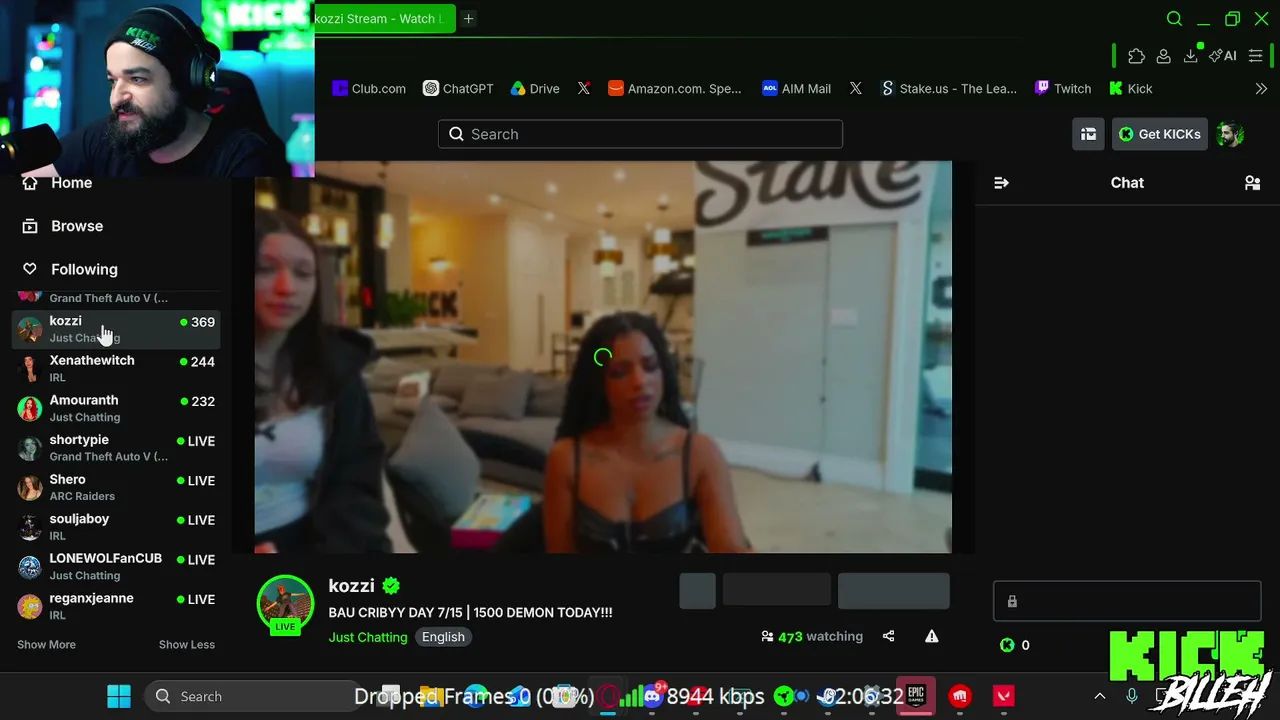Open Xenathewitch channel in the following list
Viewport: 1280px width, 720px height.
point(116,368)
